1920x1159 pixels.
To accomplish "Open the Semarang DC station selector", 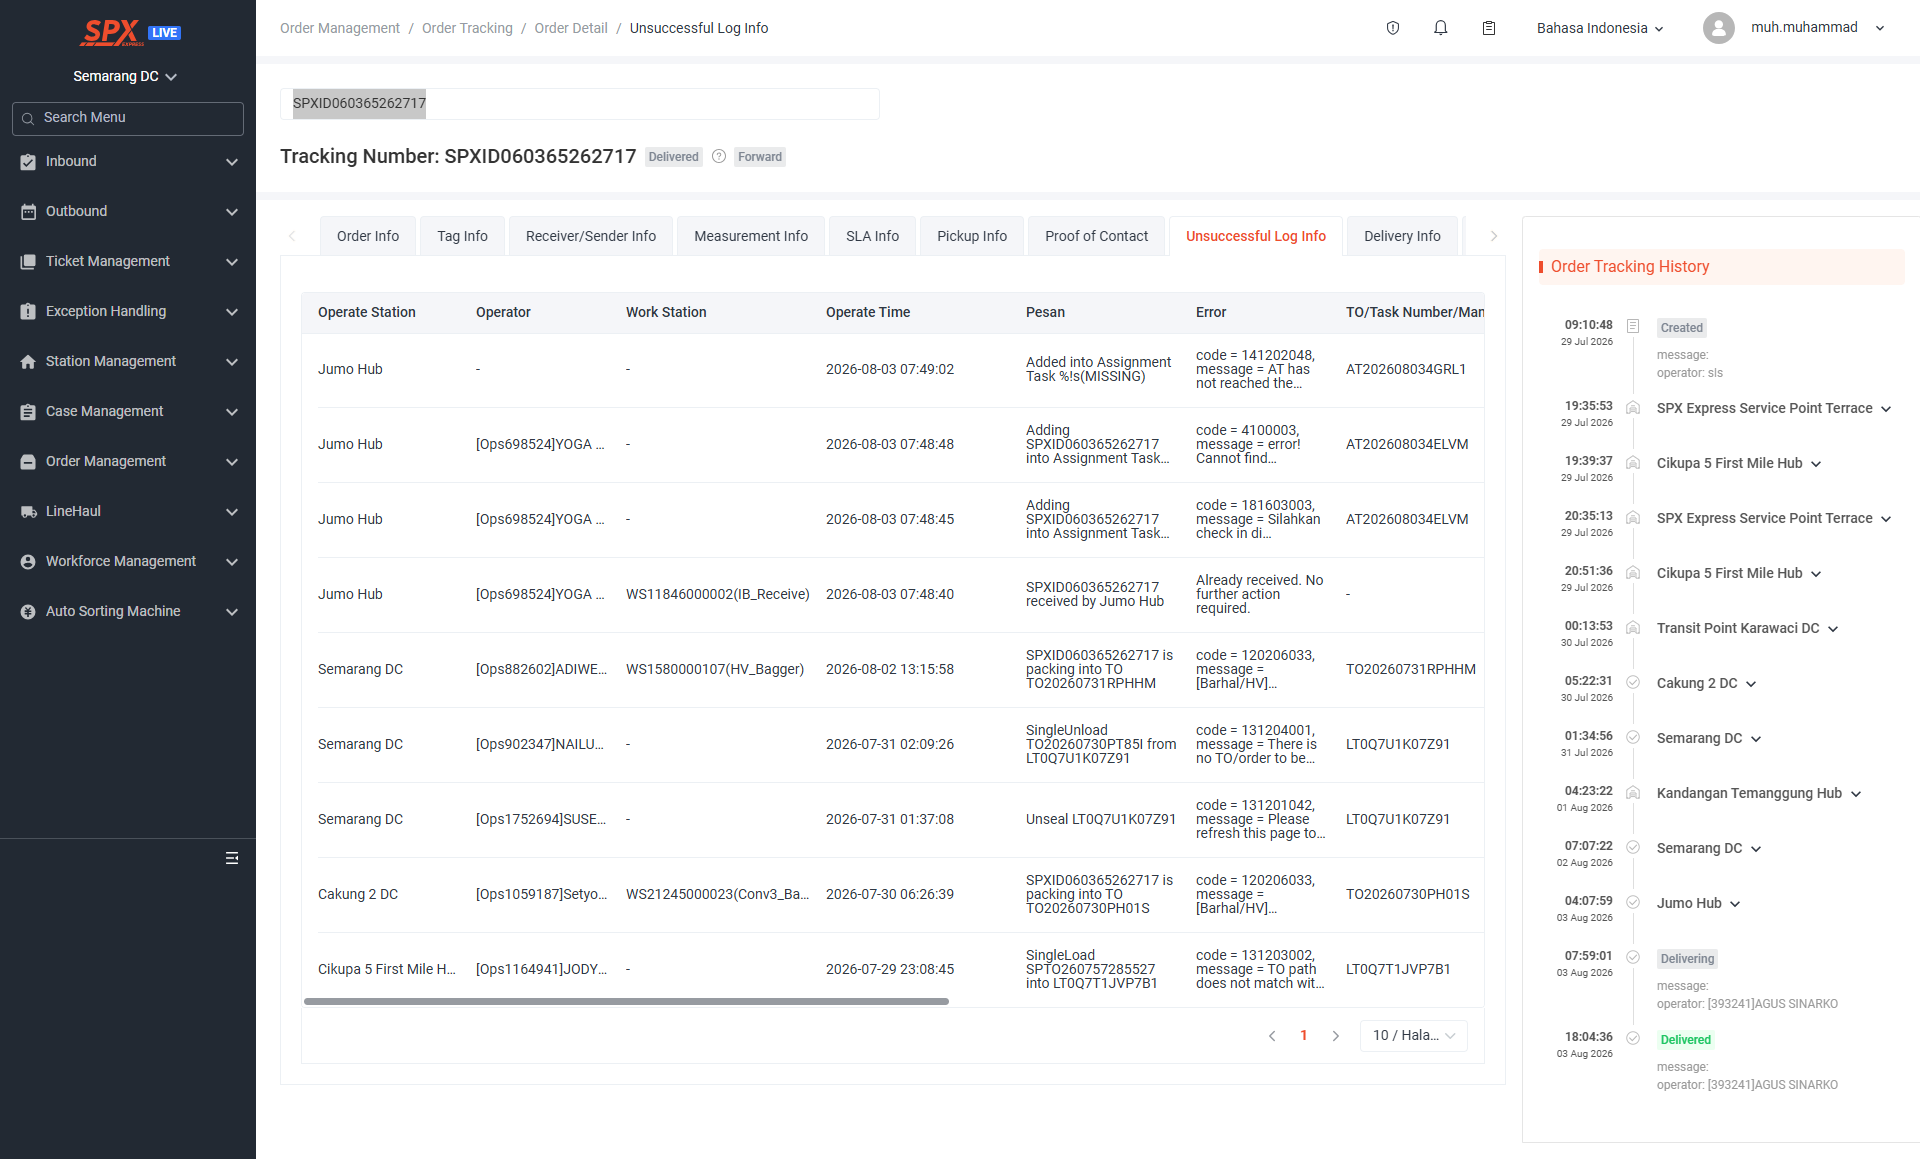I will [125, 76].
